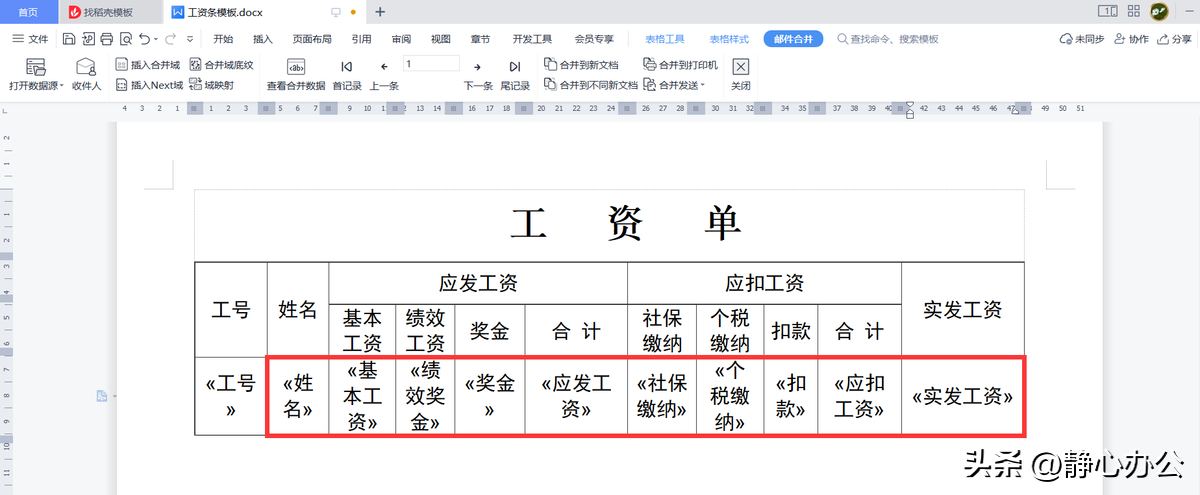
Task: Switch to the 首页 home tab
Action: [30, 12]
